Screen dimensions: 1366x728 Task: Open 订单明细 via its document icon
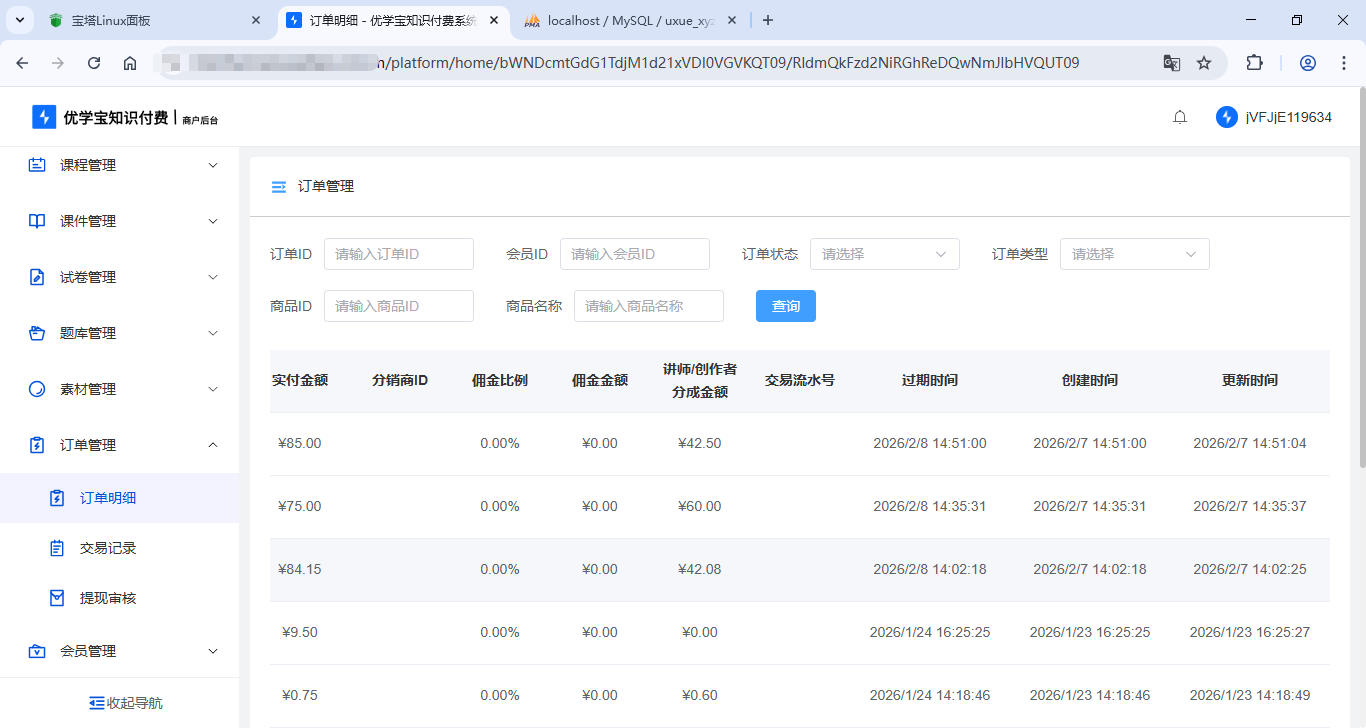point(57,497)
